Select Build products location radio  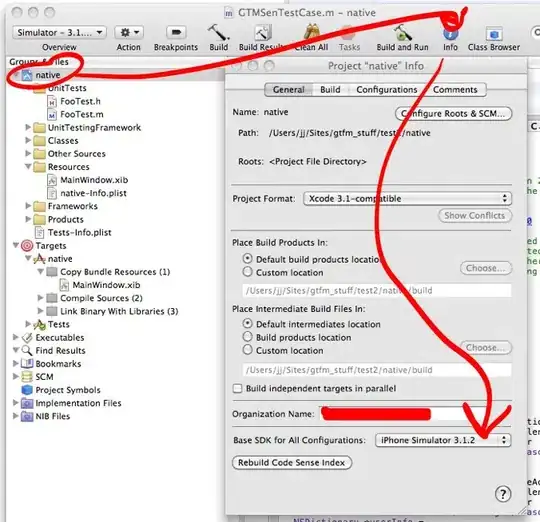(247, 337)
